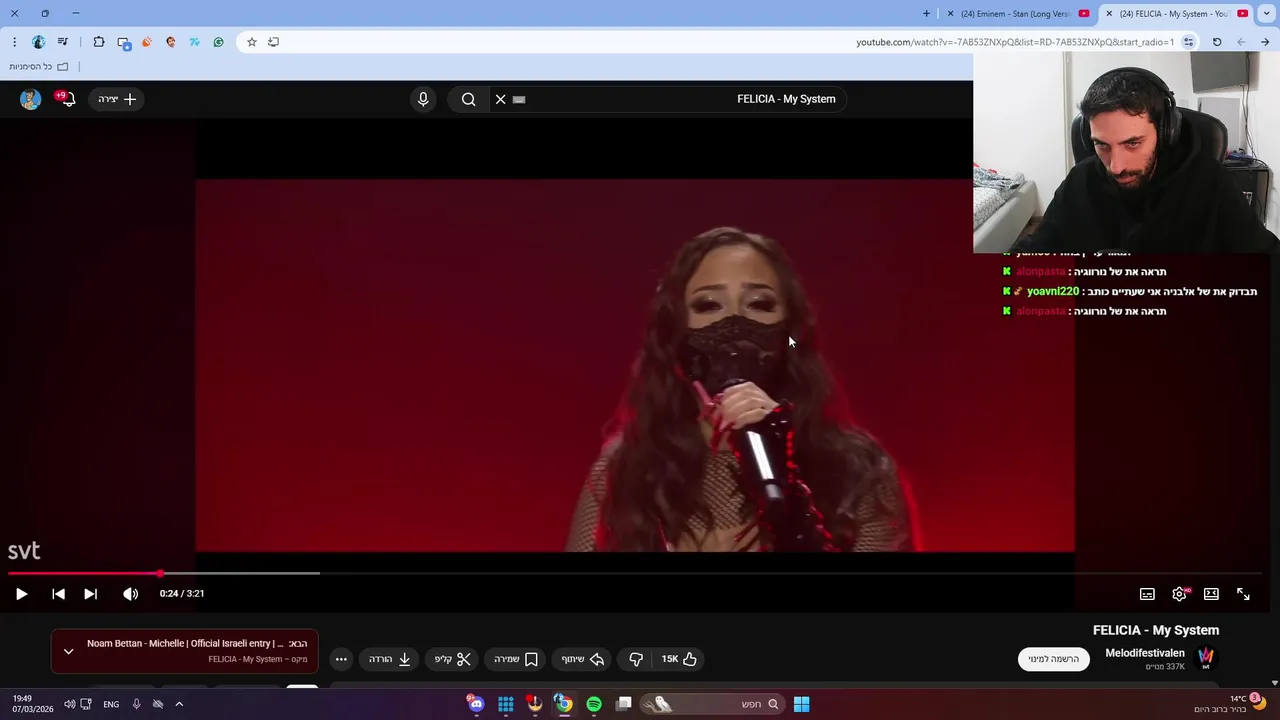
Task: Open the share dialog (שיתוף)
Action: point(583,659)
